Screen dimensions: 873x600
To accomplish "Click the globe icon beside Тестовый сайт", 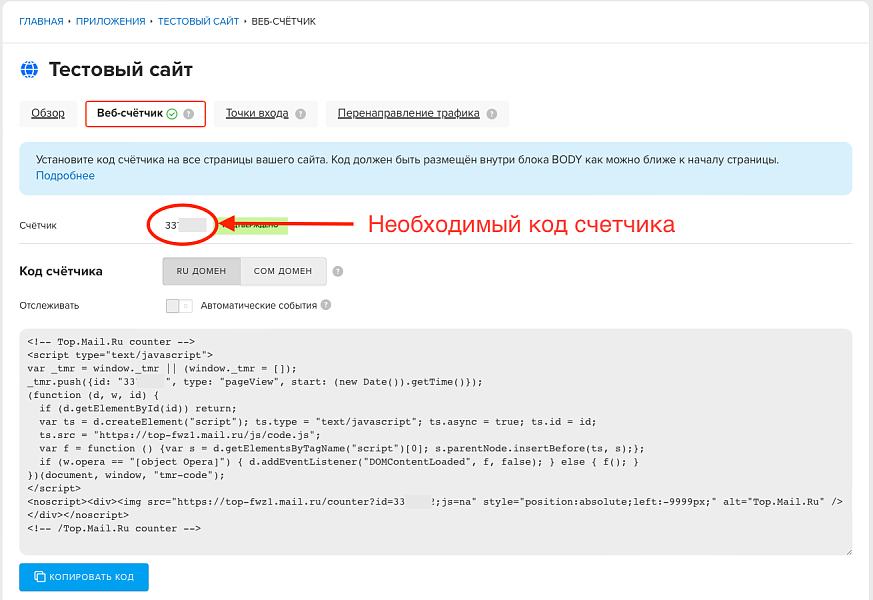I will tap(29, 70).
